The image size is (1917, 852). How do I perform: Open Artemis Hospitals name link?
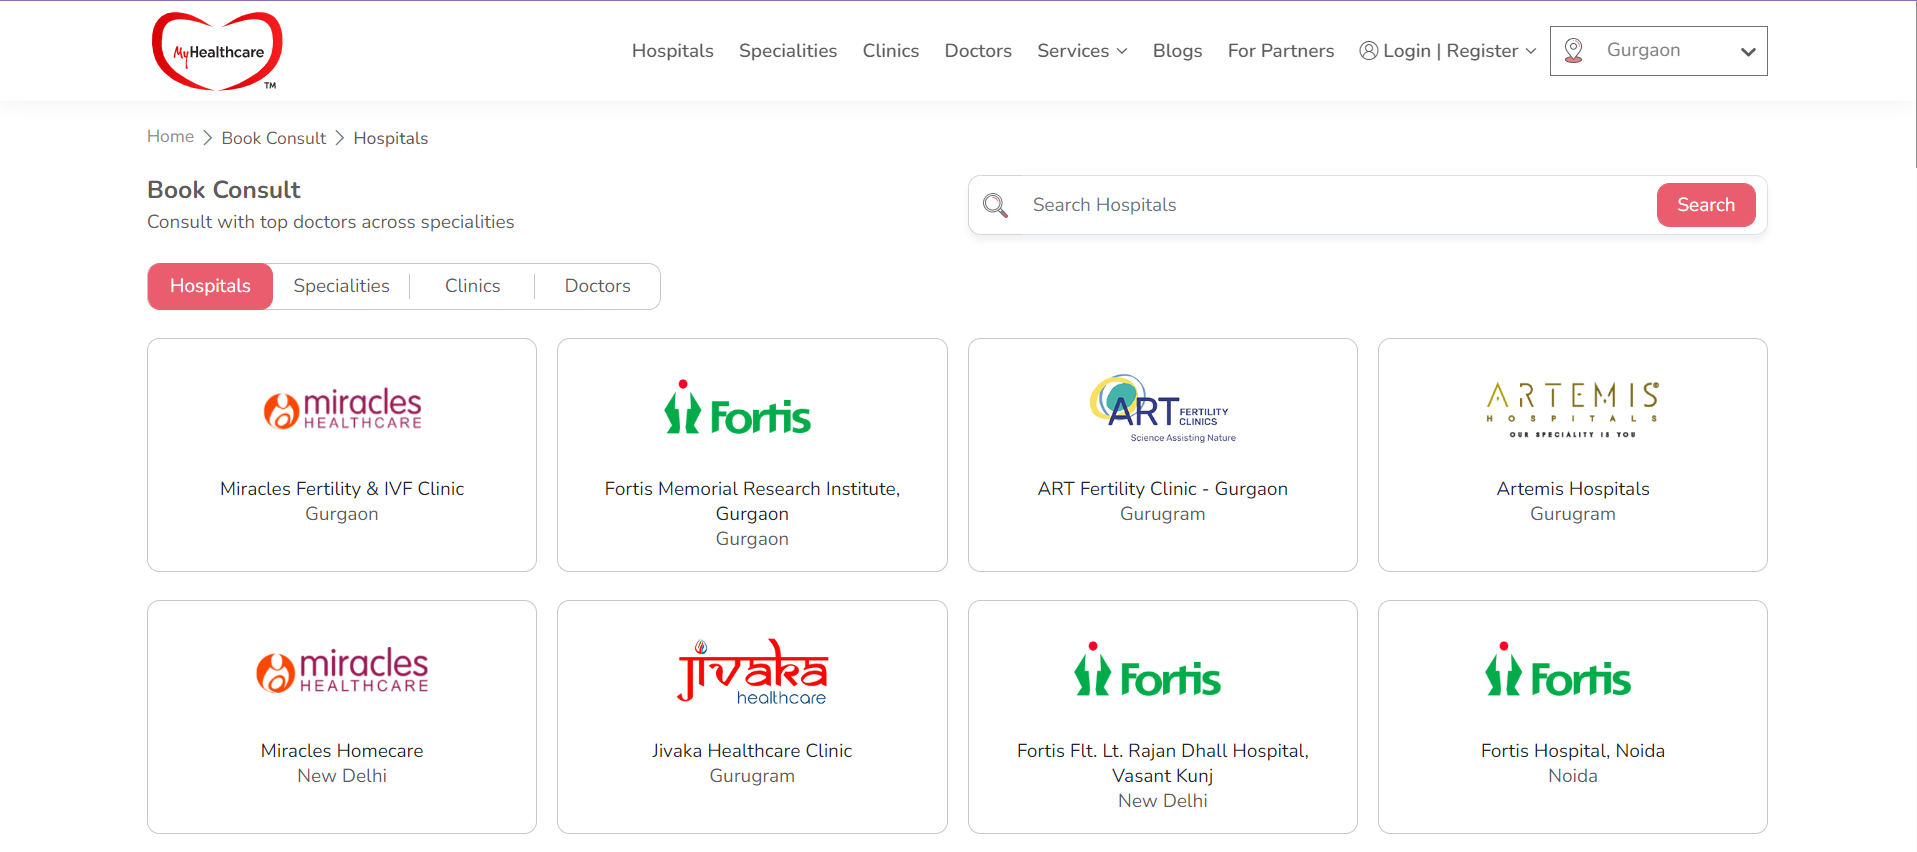pos(1573,489)
